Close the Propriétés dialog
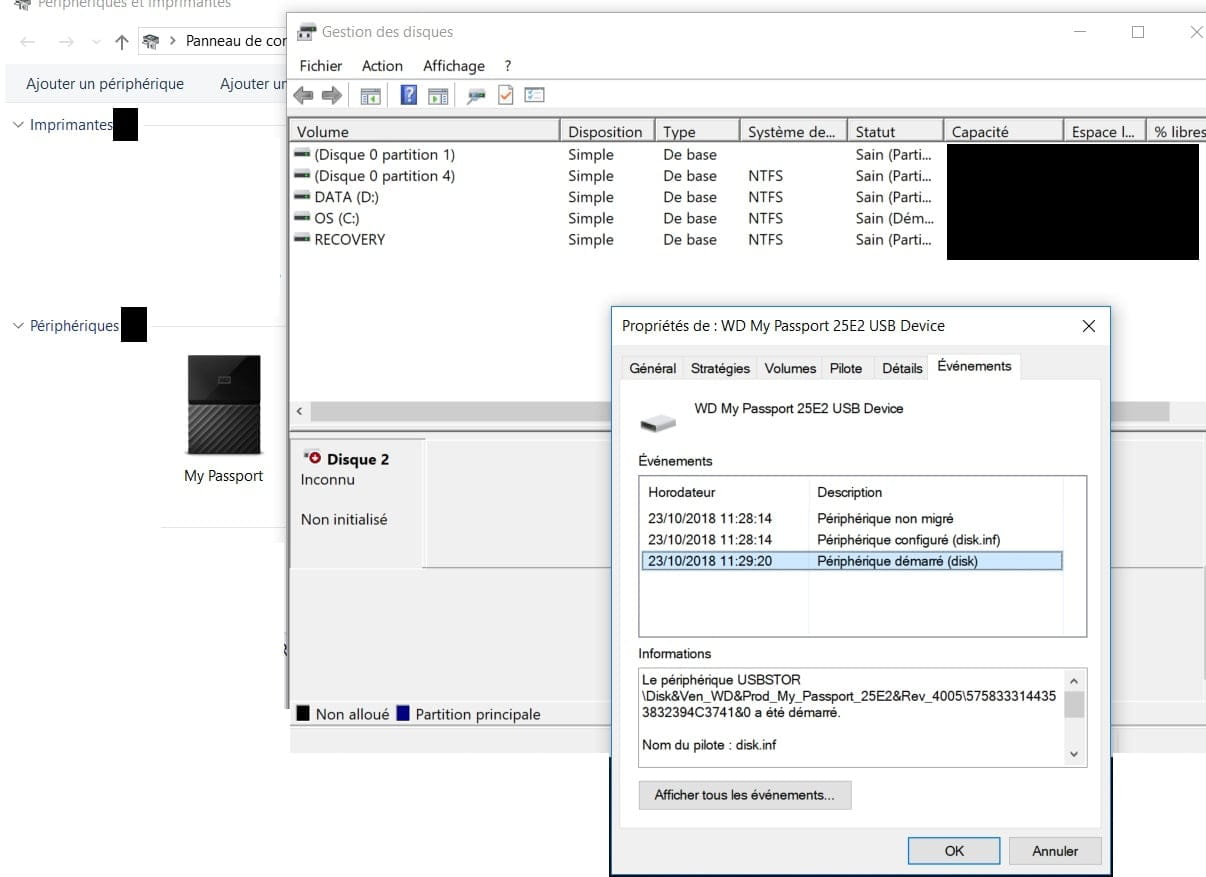The image size is (1206, 877). [1089, 326]
